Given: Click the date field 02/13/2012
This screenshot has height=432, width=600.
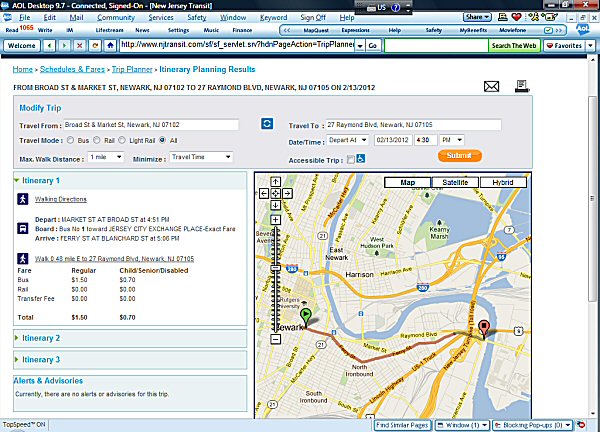Looking at the screenshot, I should [393, 140].
